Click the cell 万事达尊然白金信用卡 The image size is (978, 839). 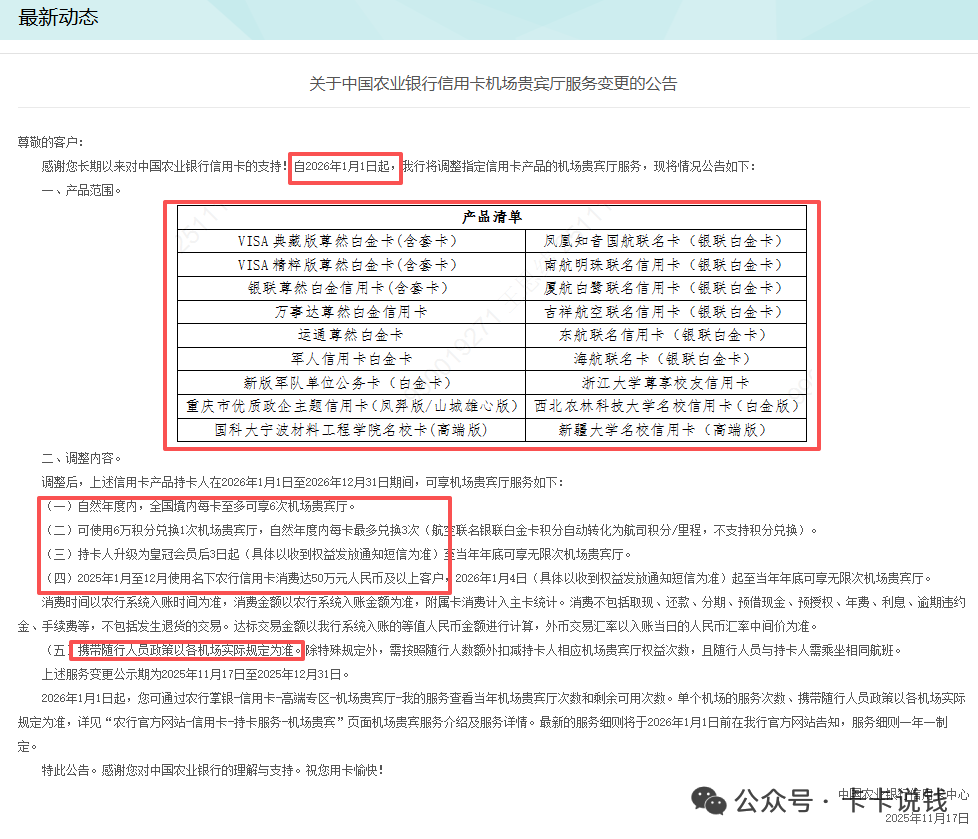click(351, 312)
